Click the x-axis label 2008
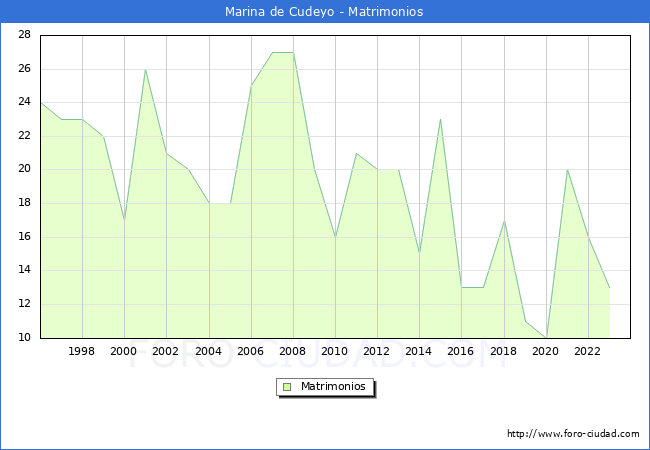Viewport: 650px width, 450px height. point(293,351)
